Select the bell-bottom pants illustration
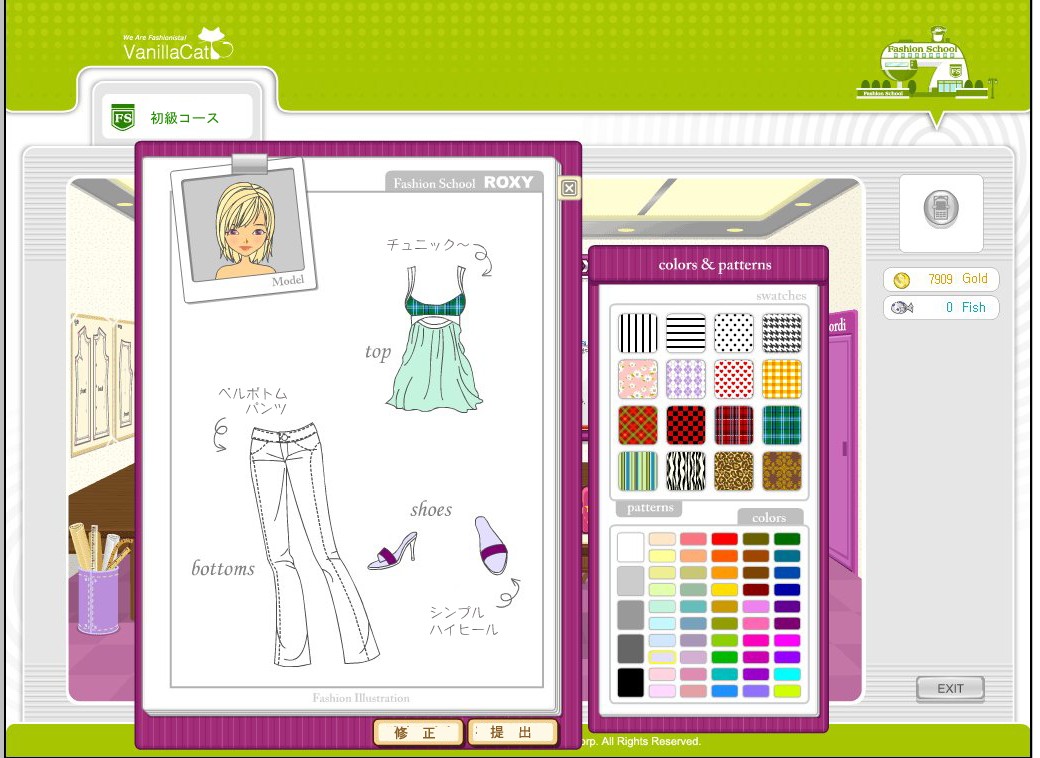This screenshot has height=758, width=1040. [312, 544]
